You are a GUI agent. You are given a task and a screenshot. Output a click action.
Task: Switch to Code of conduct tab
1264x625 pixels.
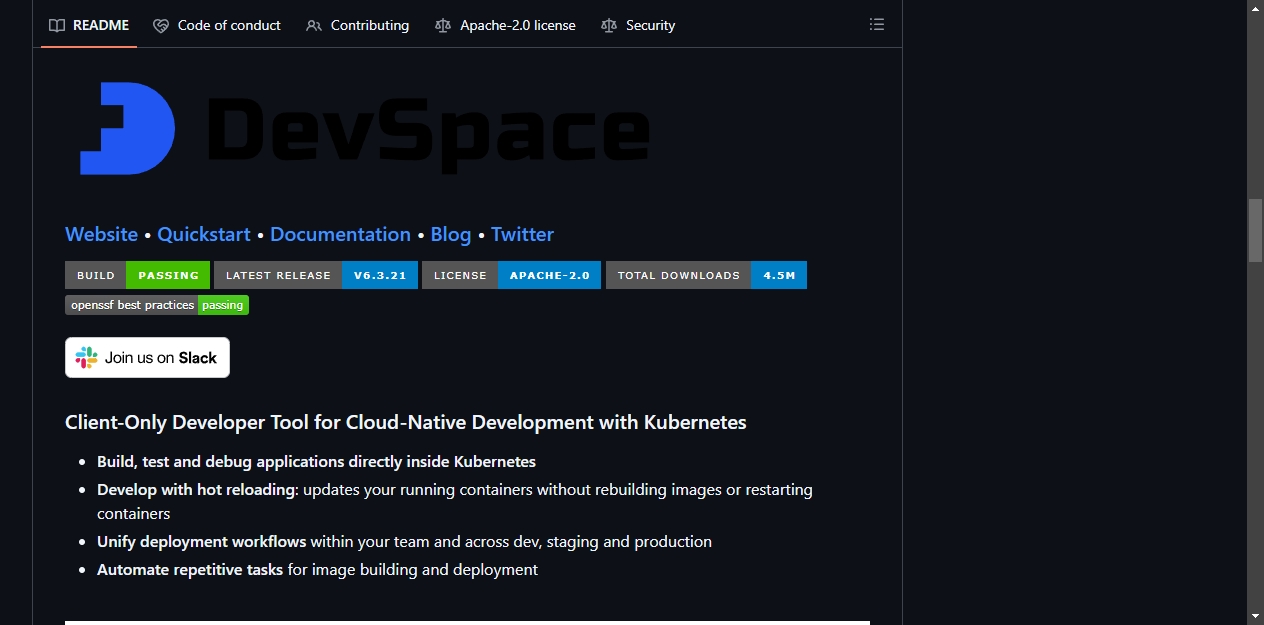217,25
